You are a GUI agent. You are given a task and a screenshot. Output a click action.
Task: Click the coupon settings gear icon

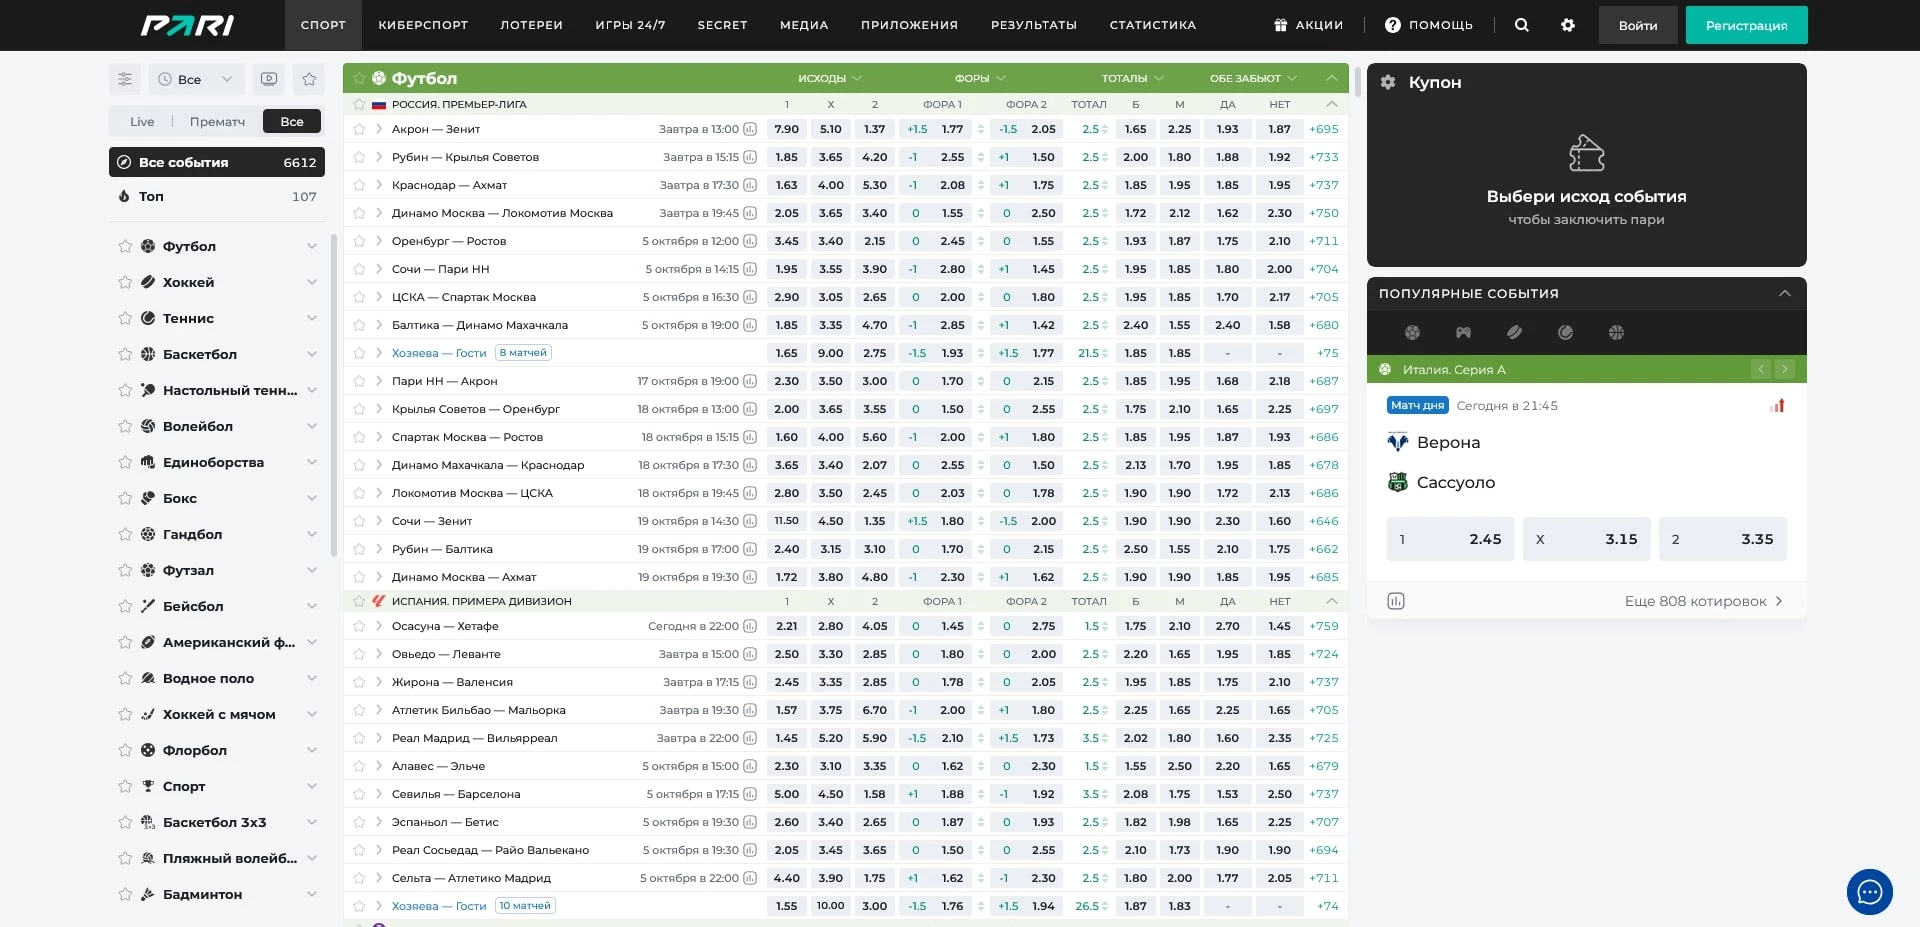[x=1388, y=82]
